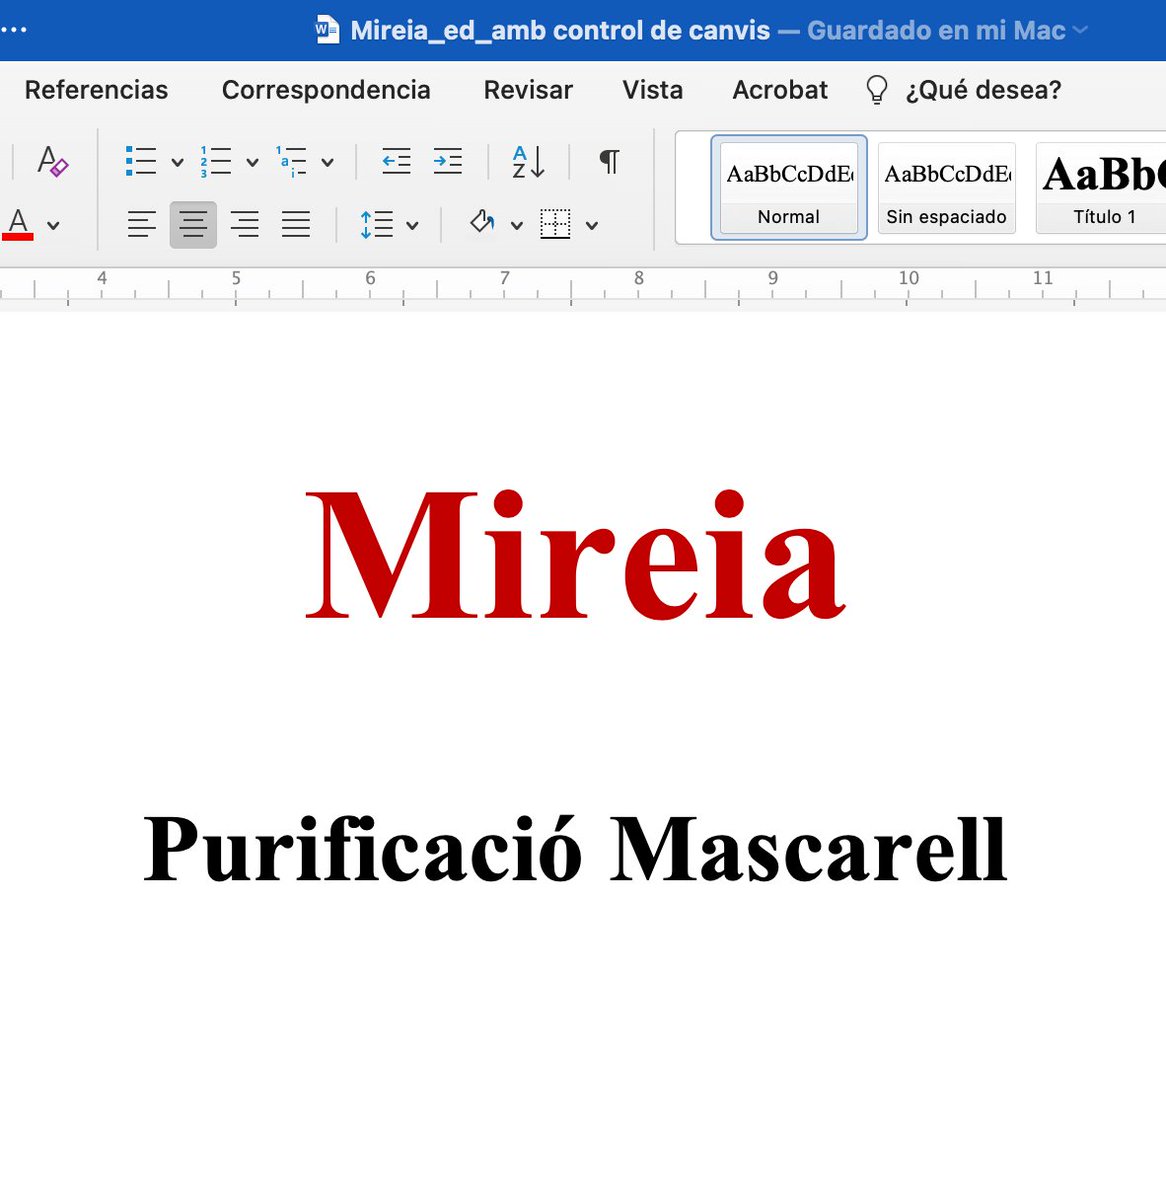Show paragraph marks with pilcrow icon
1166x1200 pixels.
(x=609, y=161)
